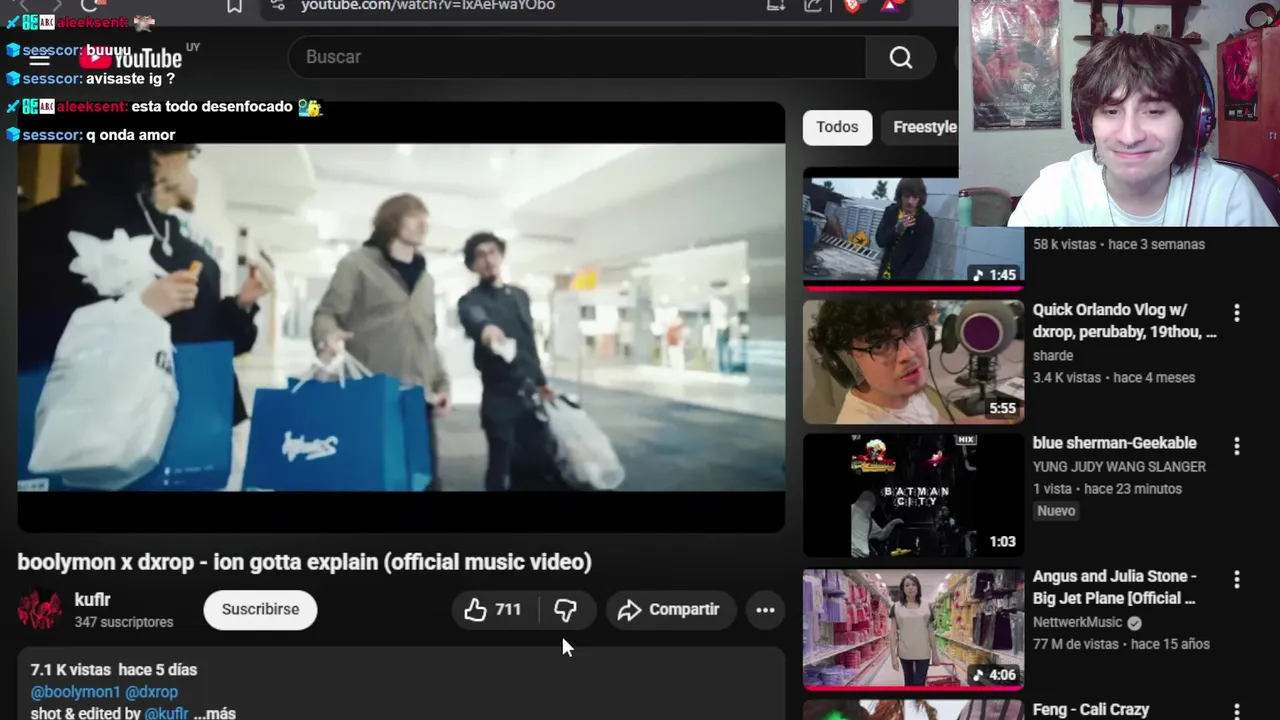Click 58 k vistas hace 3 semanas
Image resolution: width=1280 pixels, height=720 pixels.
tap(1119, 244)
